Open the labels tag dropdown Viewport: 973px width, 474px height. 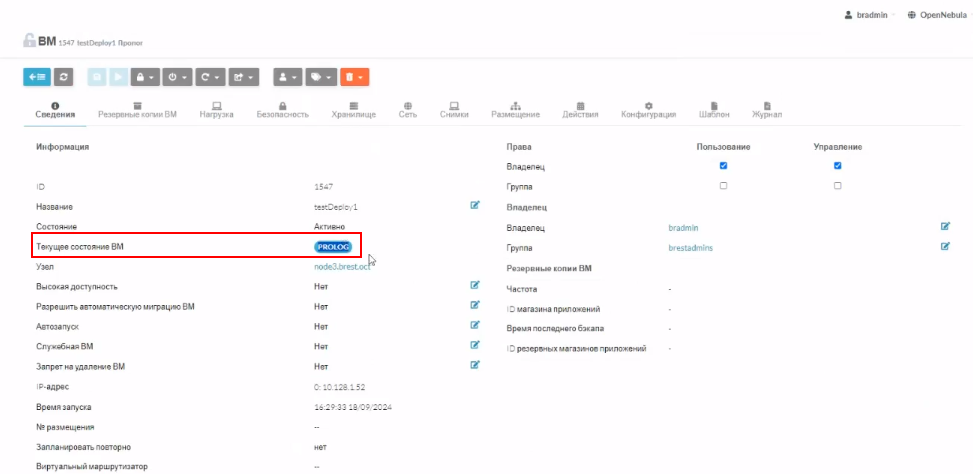[x=319, y=76]
